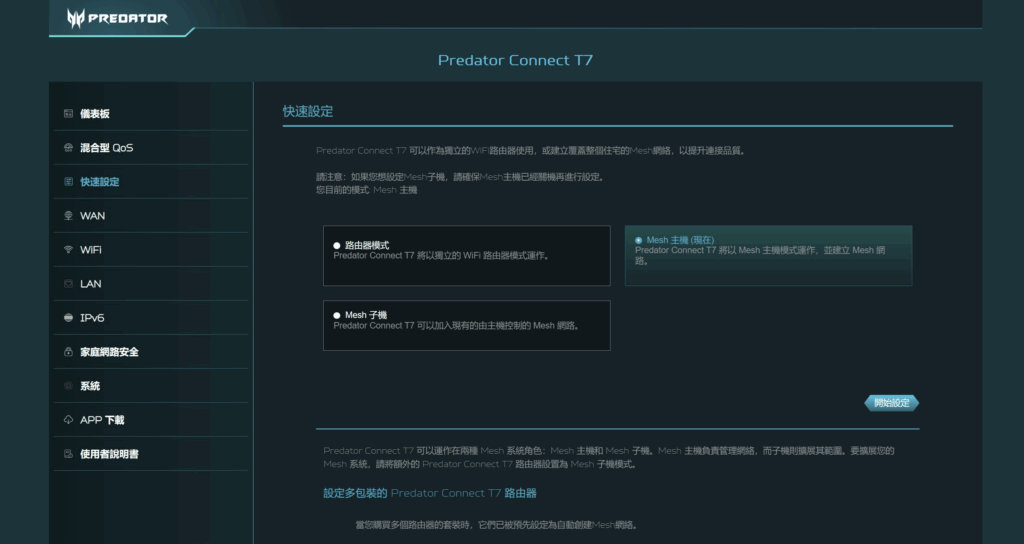1024x544 pixels.
Task: Click the paragraph starting 當您購買多個路由器
Action: point(497,525)
